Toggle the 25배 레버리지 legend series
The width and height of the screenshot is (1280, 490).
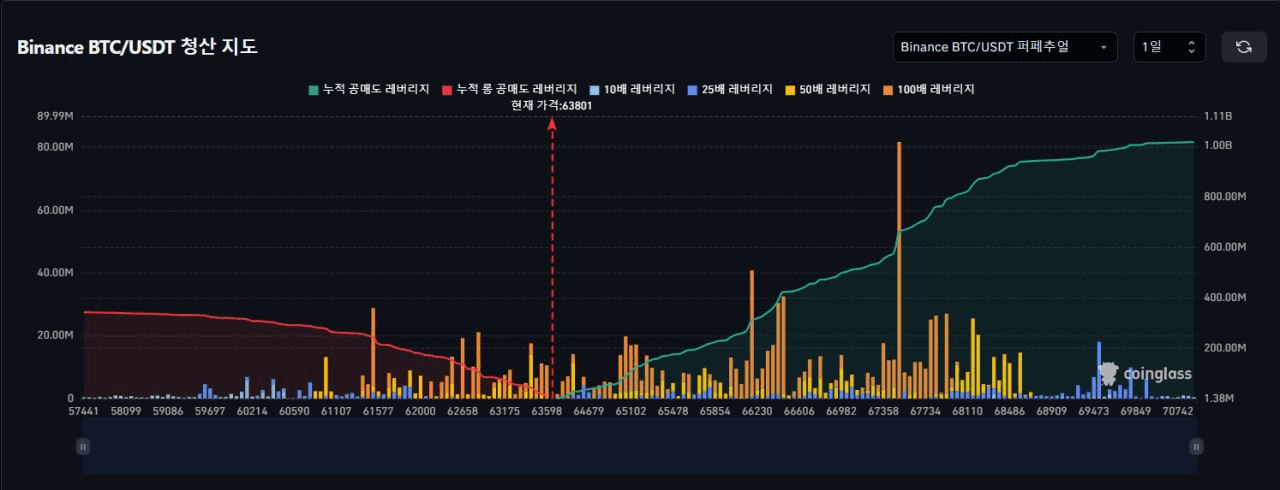tap(730, 89)
